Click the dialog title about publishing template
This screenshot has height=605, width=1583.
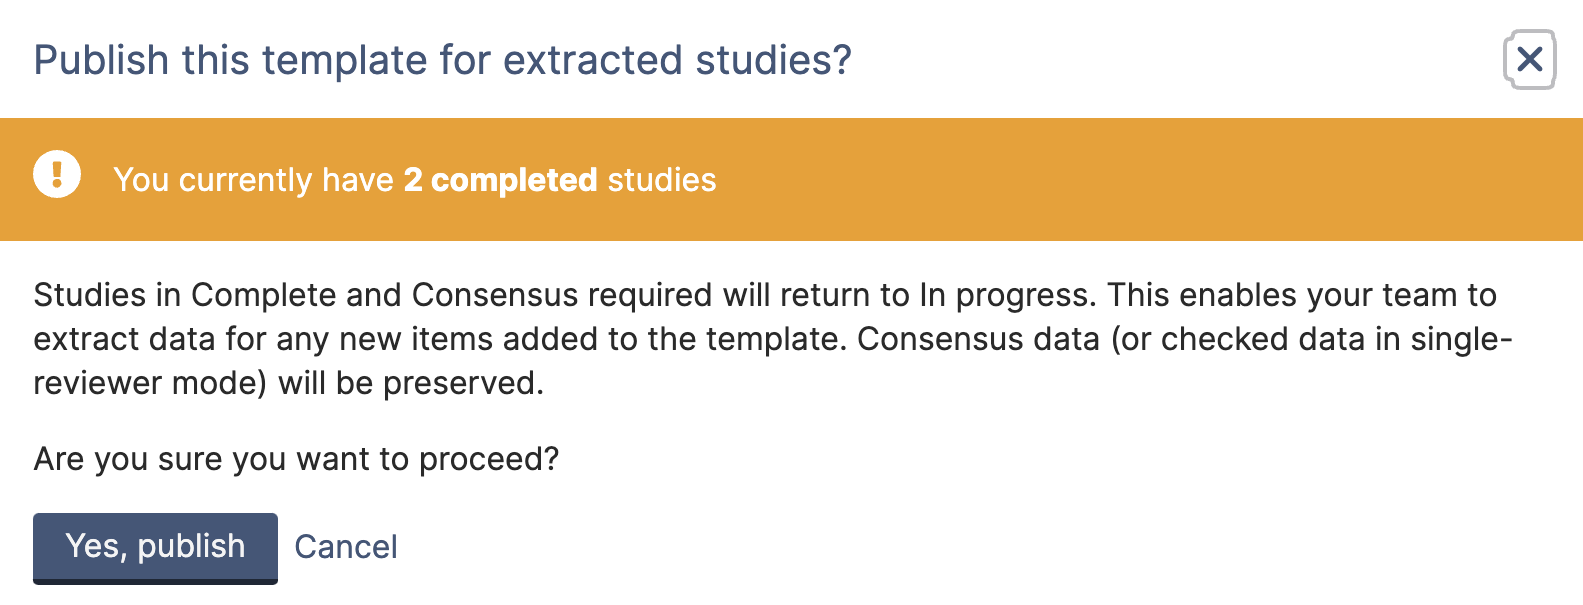pyautogui.click(x=442, y=60)
